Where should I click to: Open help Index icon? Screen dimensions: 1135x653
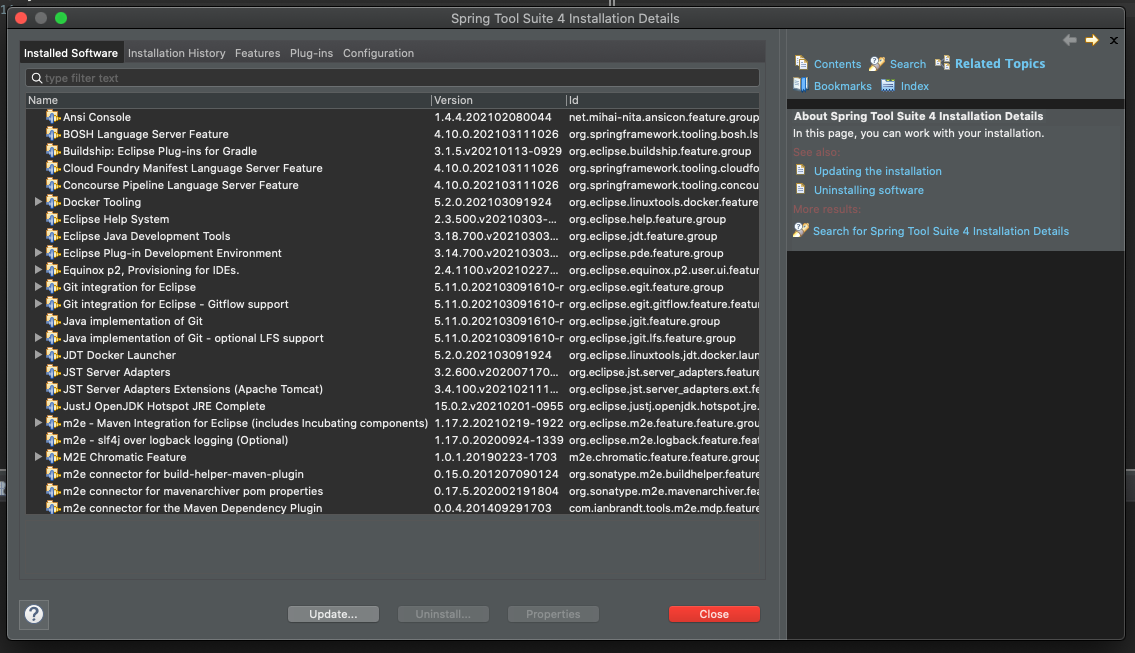pos(887,85)
